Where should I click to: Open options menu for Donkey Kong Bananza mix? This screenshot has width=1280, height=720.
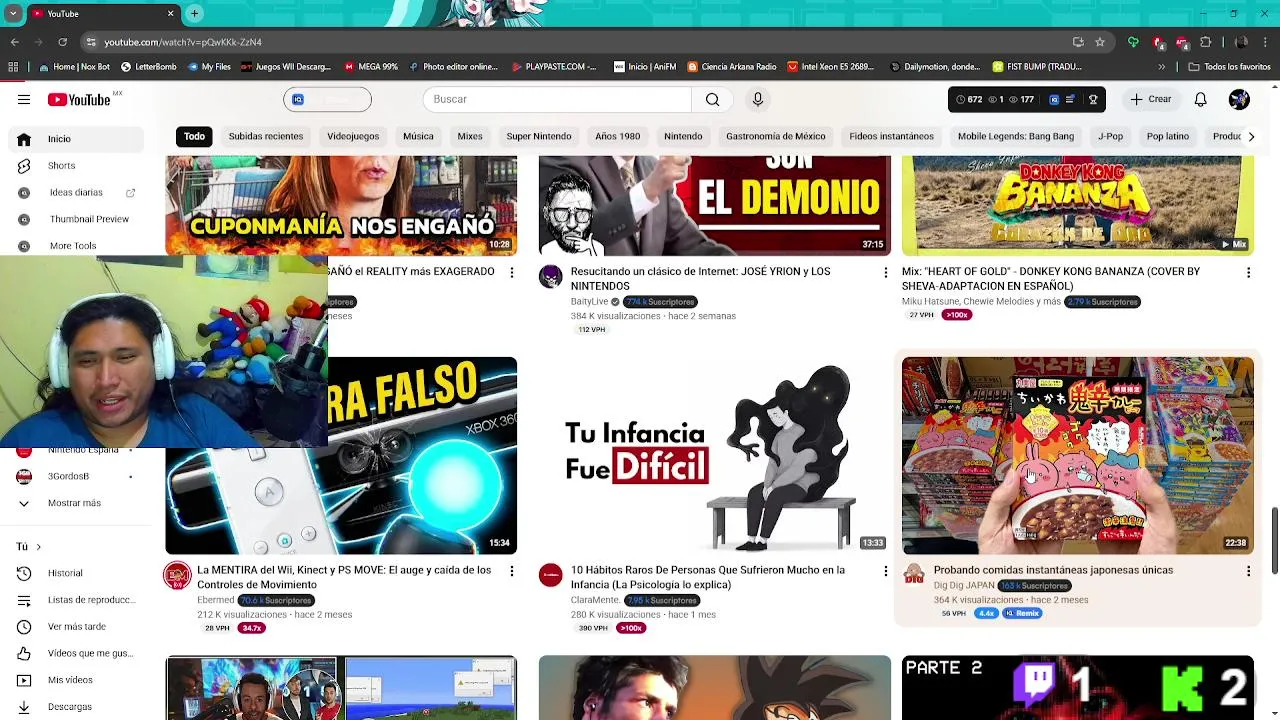point(1248,272)
